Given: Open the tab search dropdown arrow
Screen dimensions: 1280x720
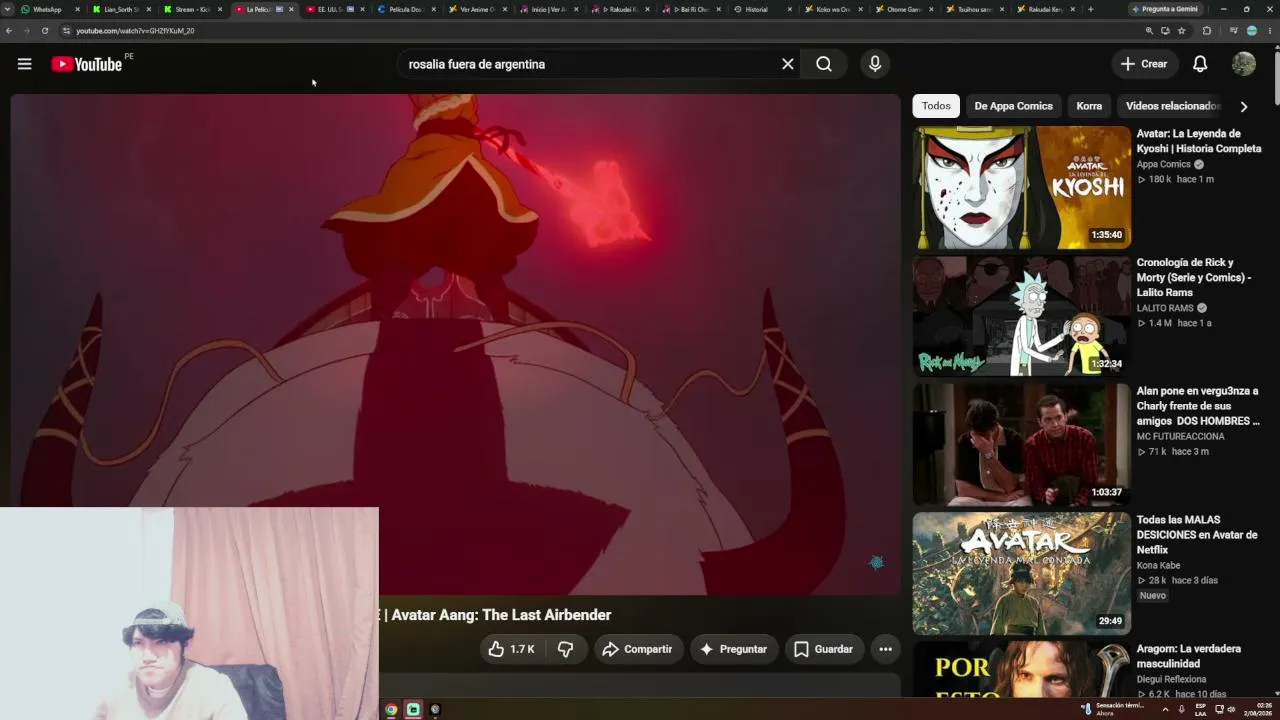Looking at the screenshot, I should tap(8, 9).
